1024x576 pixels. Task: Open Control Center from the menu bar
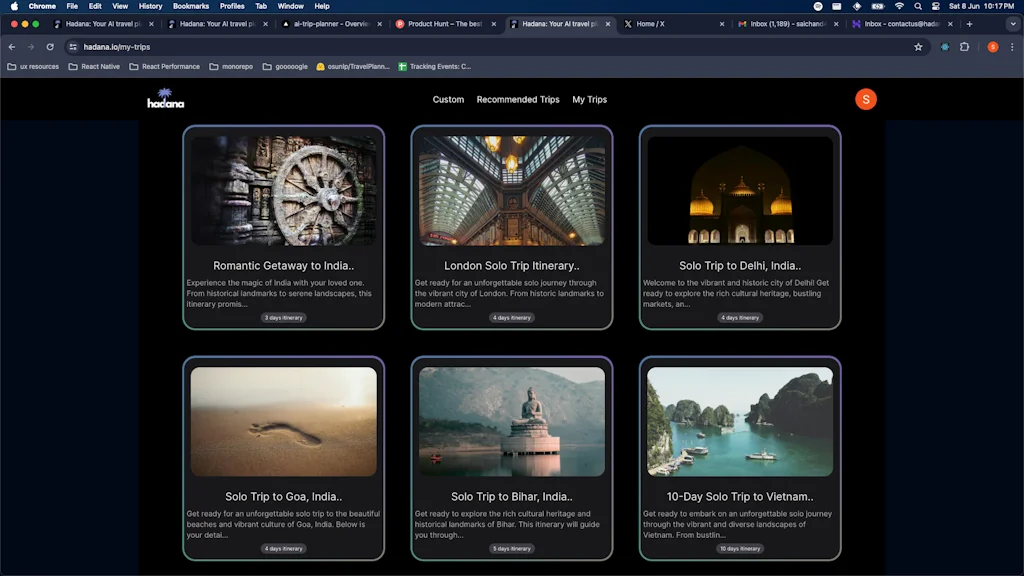(936, 6)
